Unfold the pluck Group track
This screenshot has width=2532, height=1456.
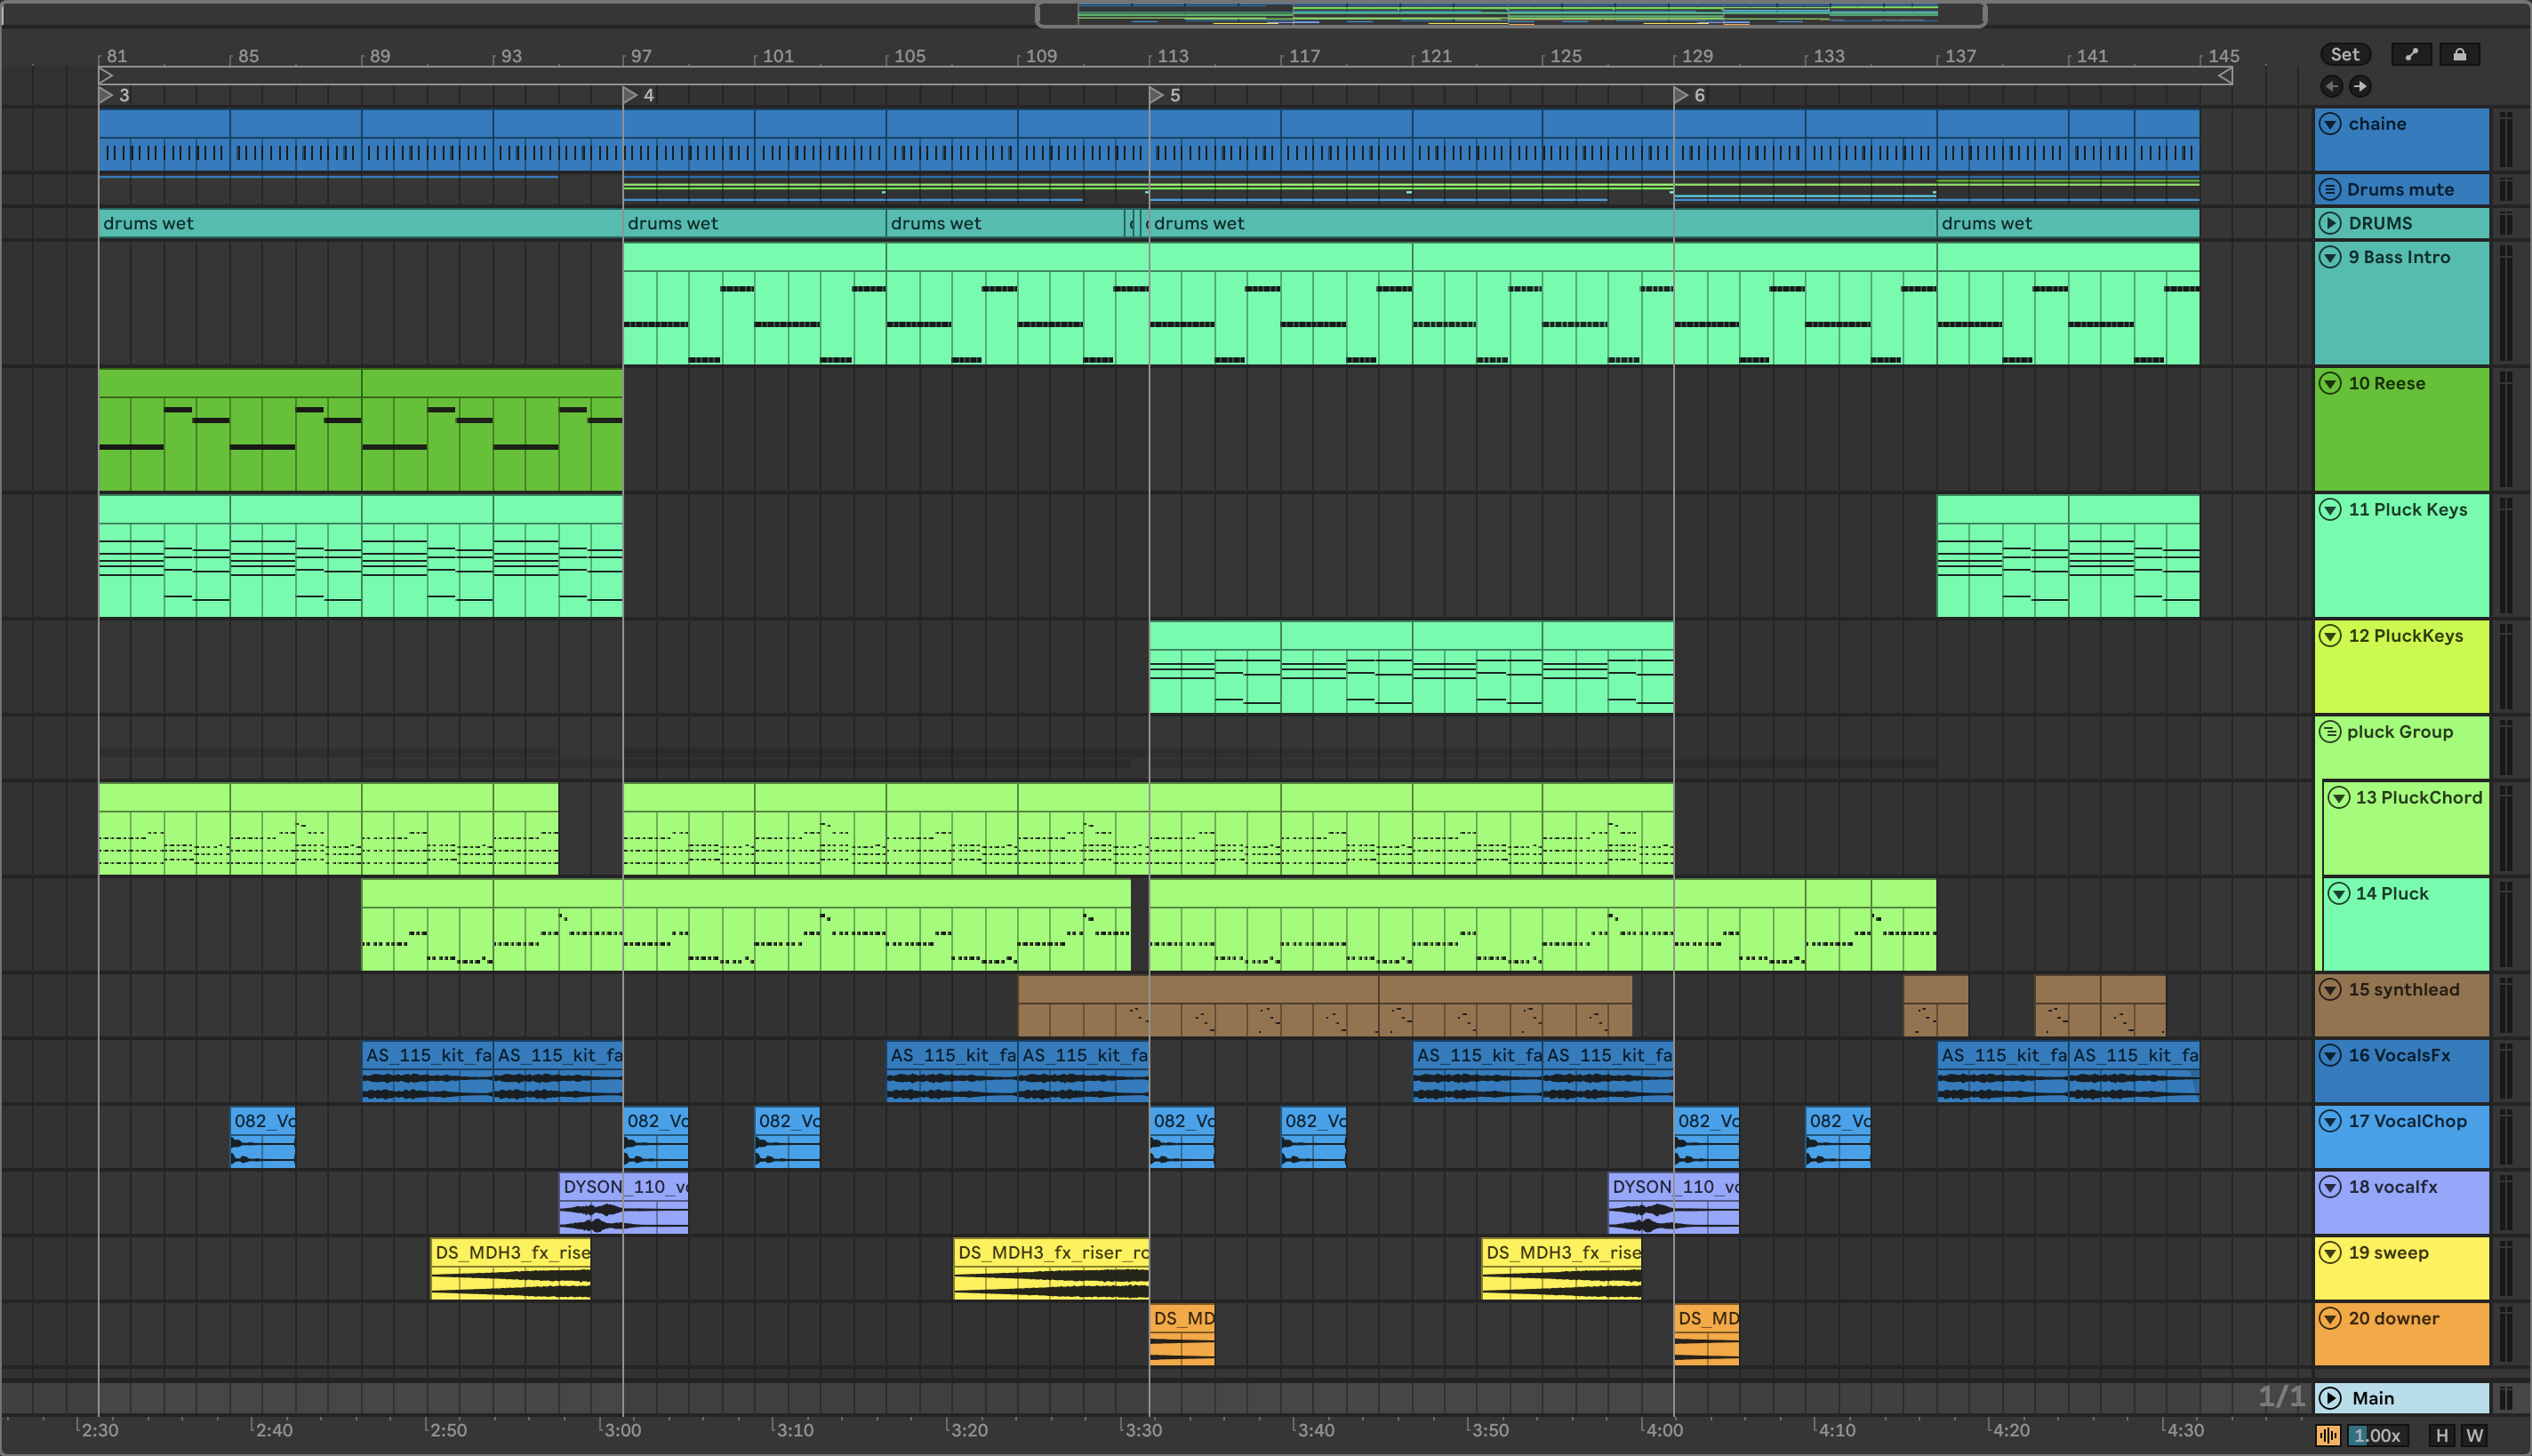pos(2330,731)
